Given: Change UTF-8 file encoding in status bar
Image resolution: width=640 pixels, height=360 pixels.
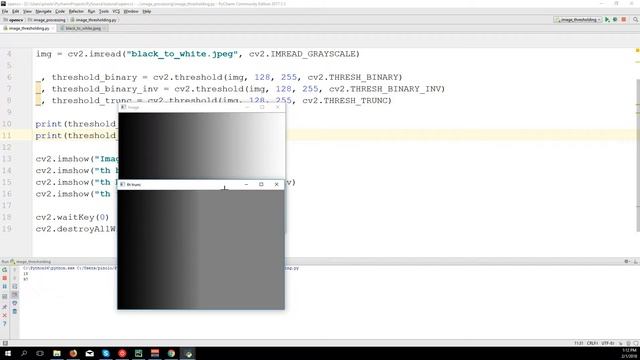Looking at the screenshot, I should (608, 343).
